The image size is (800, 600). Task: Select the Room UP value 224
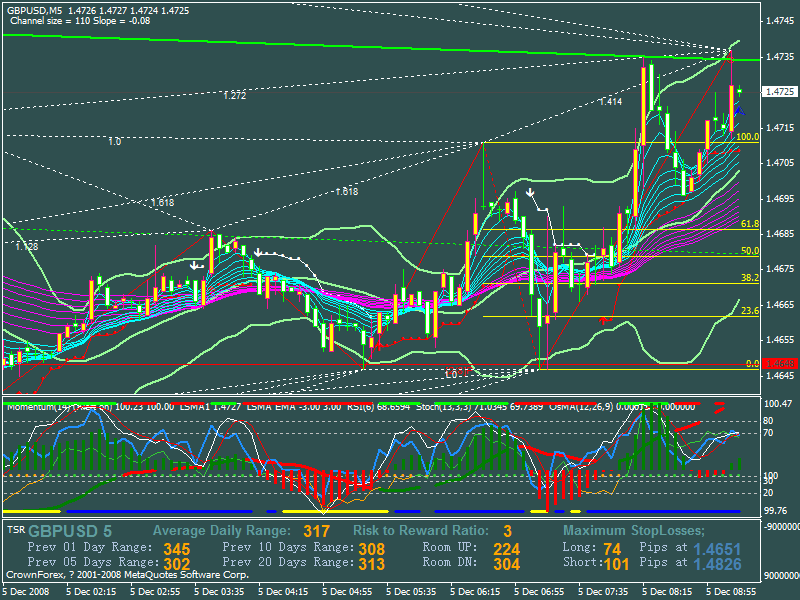coord(506,548)
